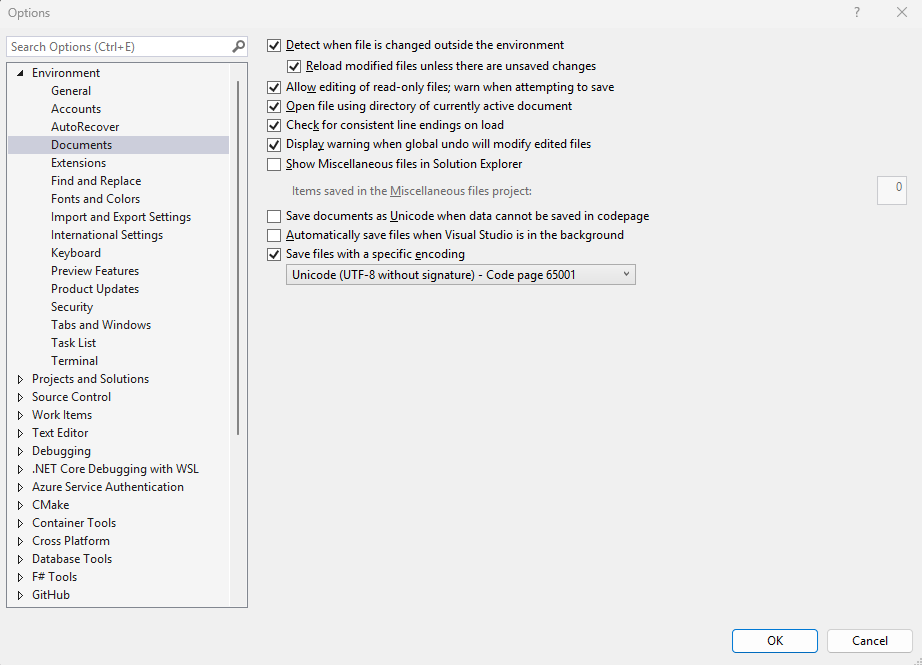The image size is (922, 665).
Task: Expand the Debugging node arrow
Action: 21,451
